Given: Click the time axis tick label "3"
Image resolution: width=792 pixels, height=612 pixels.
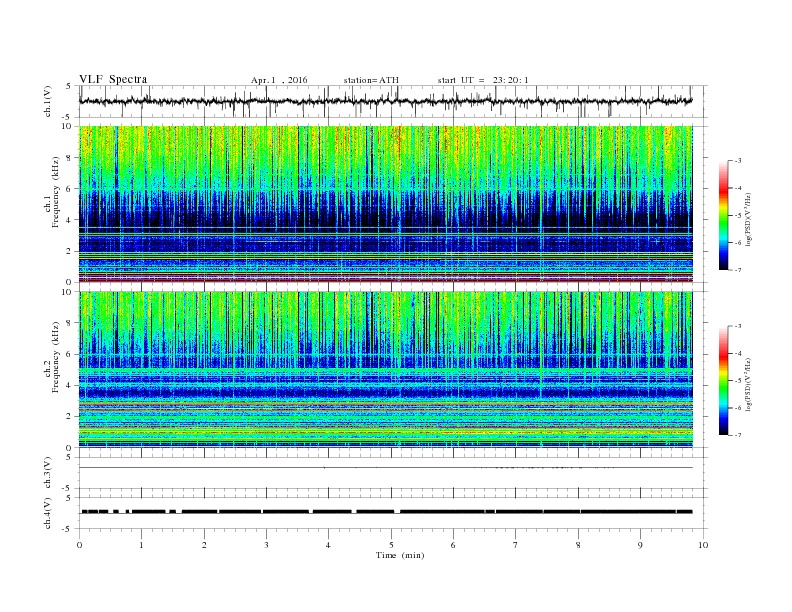Looking at the screenshot, I should [x=266, y=545].
